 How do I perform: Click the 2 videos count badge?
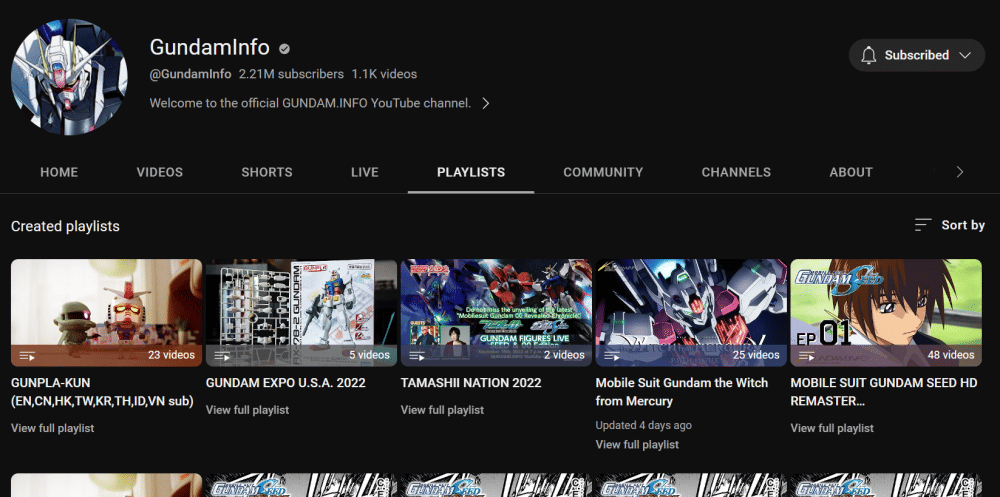click(x=564, y=355)
